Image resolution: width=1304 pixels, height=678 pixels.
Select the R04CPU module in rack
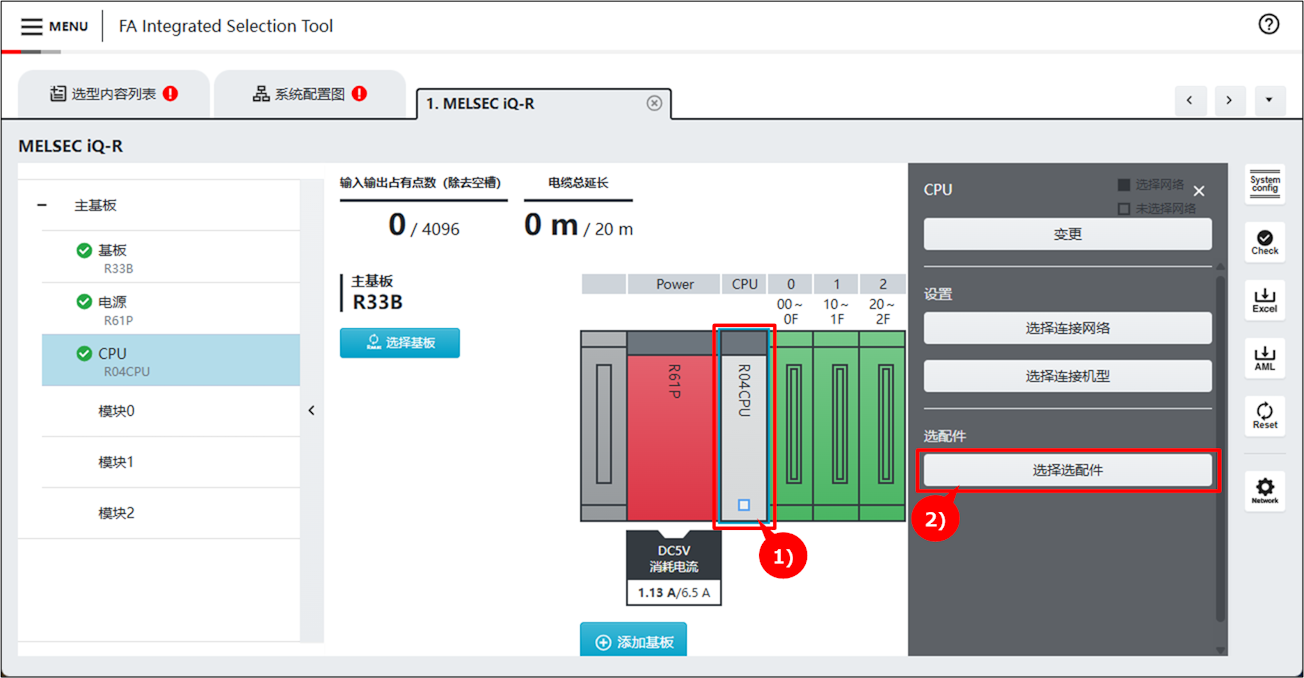(743, 425)
